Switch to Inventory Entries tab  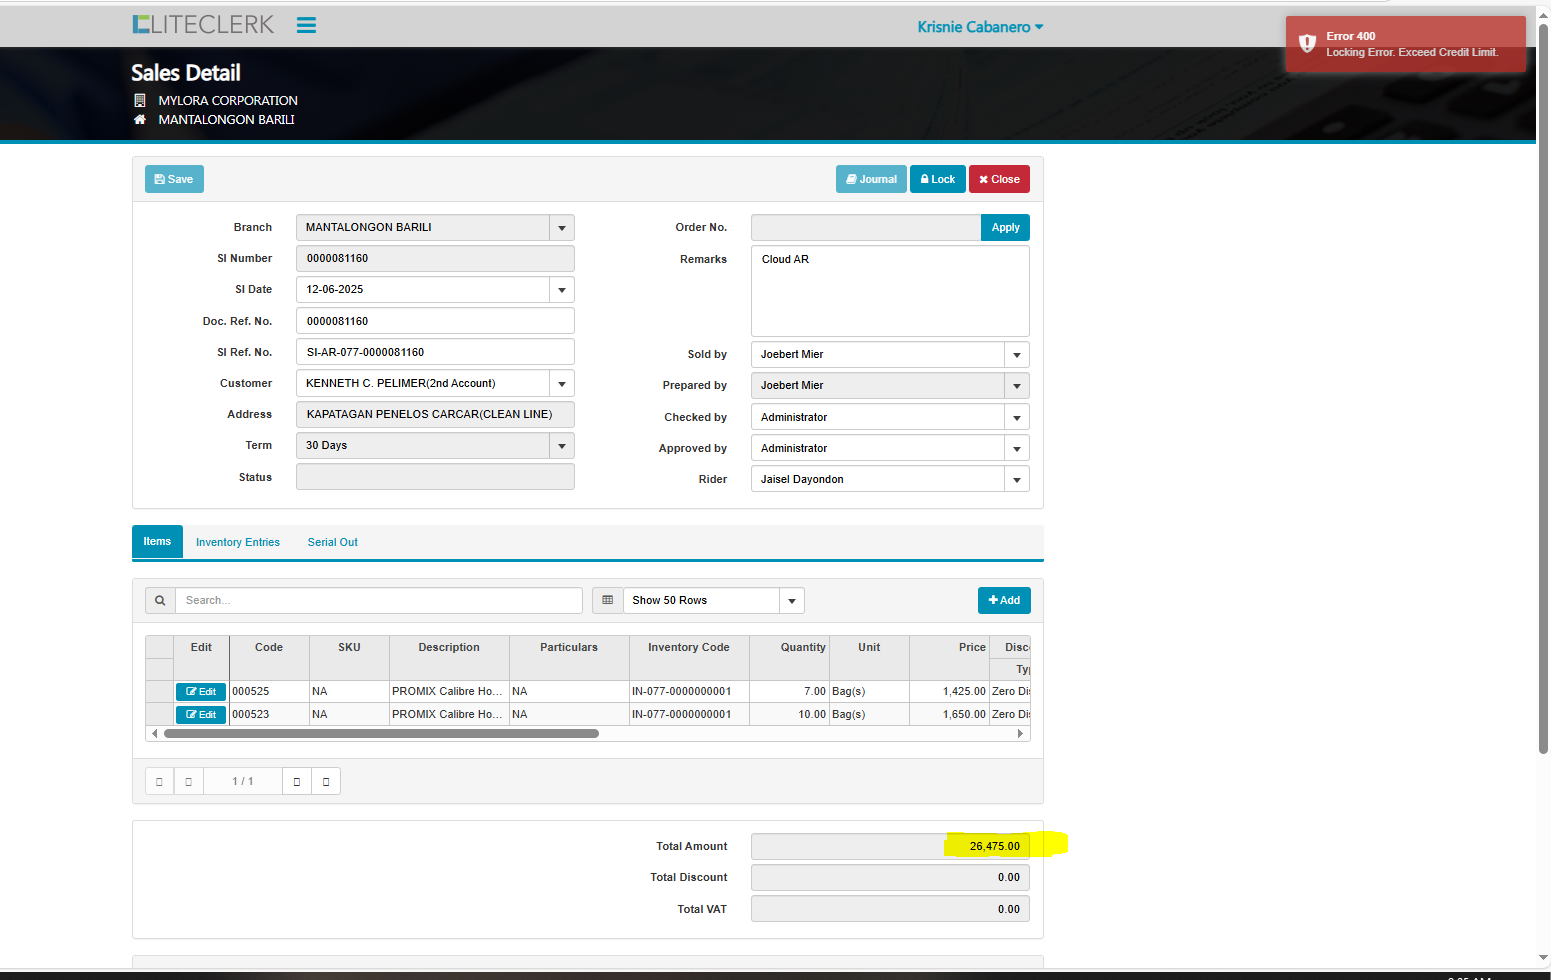click(x=238, y=542)
